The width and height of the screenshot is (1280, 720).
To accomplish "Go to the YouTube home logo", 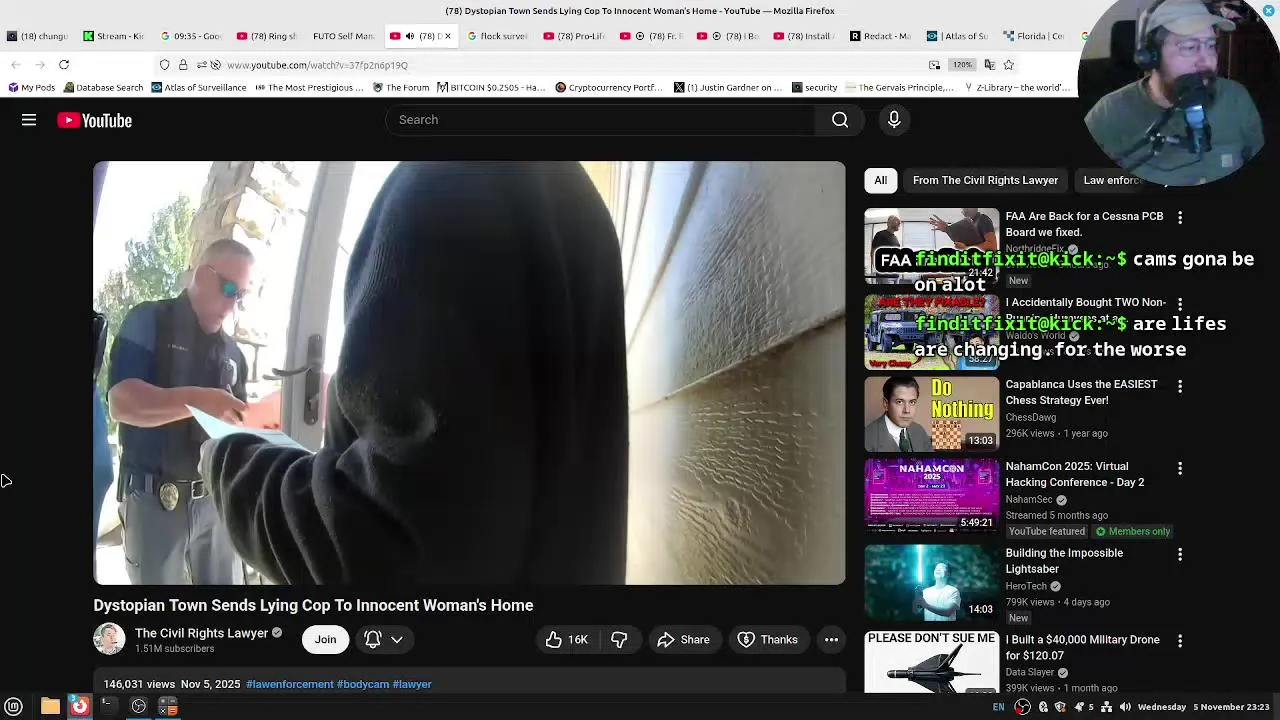I will [94, 120].
